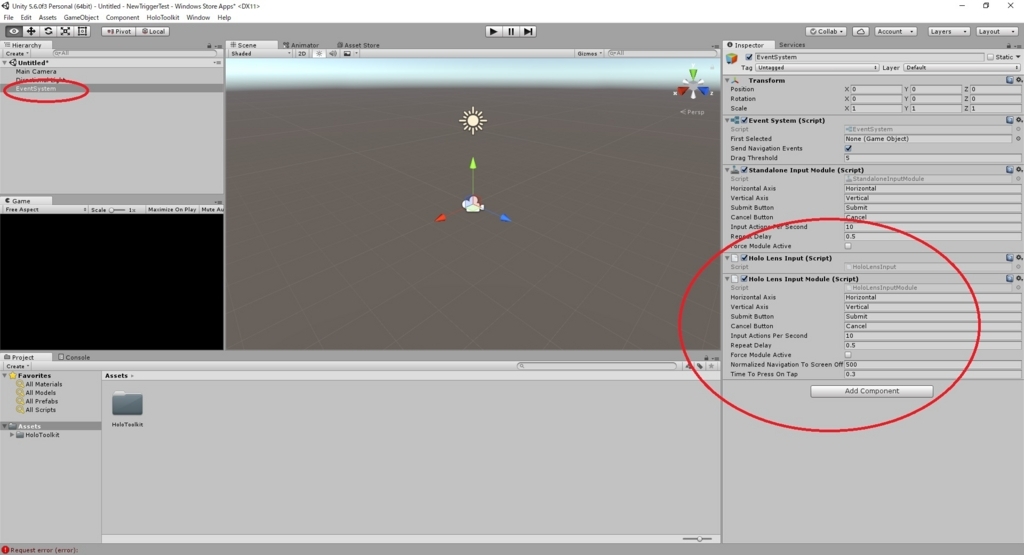Open the Layers dropdown
Viewport: 1024px width, 555px height.
point(948,31)
